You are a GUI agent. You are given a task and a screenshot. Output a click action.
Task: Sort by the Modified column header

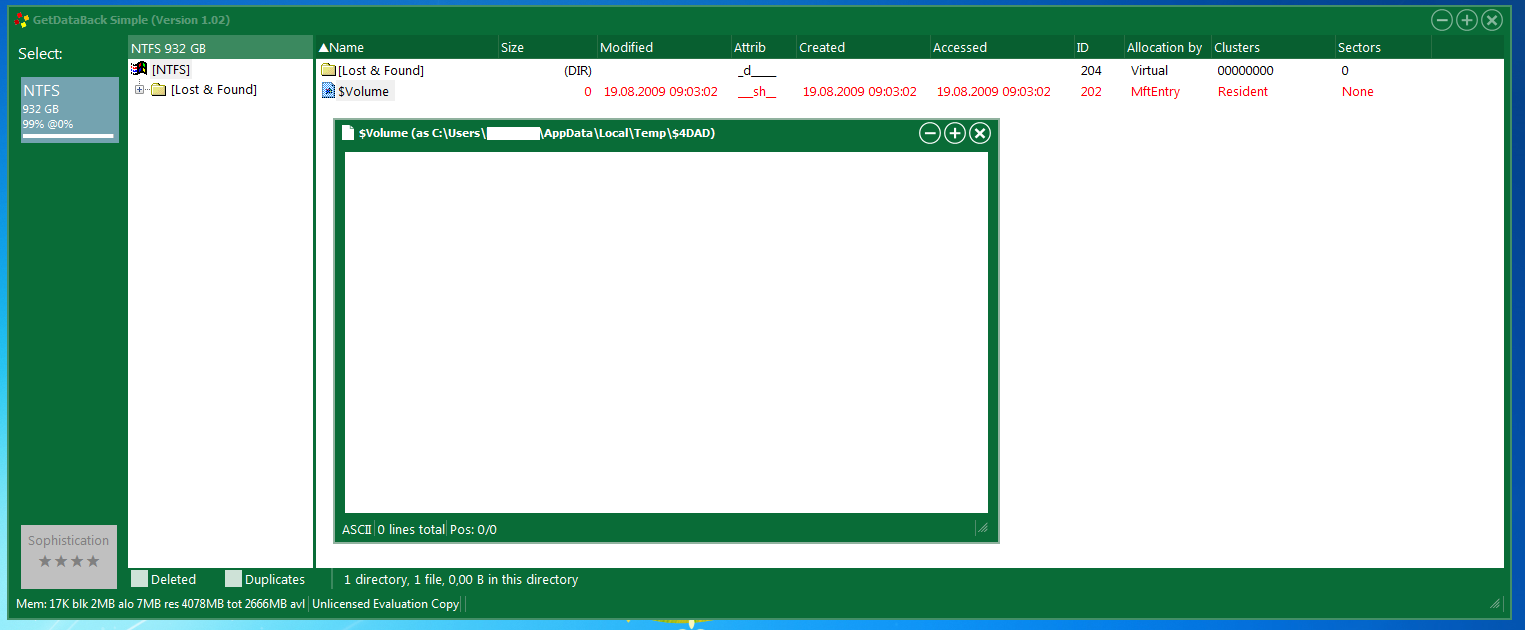pyautogui.click(x=664, y=47)
